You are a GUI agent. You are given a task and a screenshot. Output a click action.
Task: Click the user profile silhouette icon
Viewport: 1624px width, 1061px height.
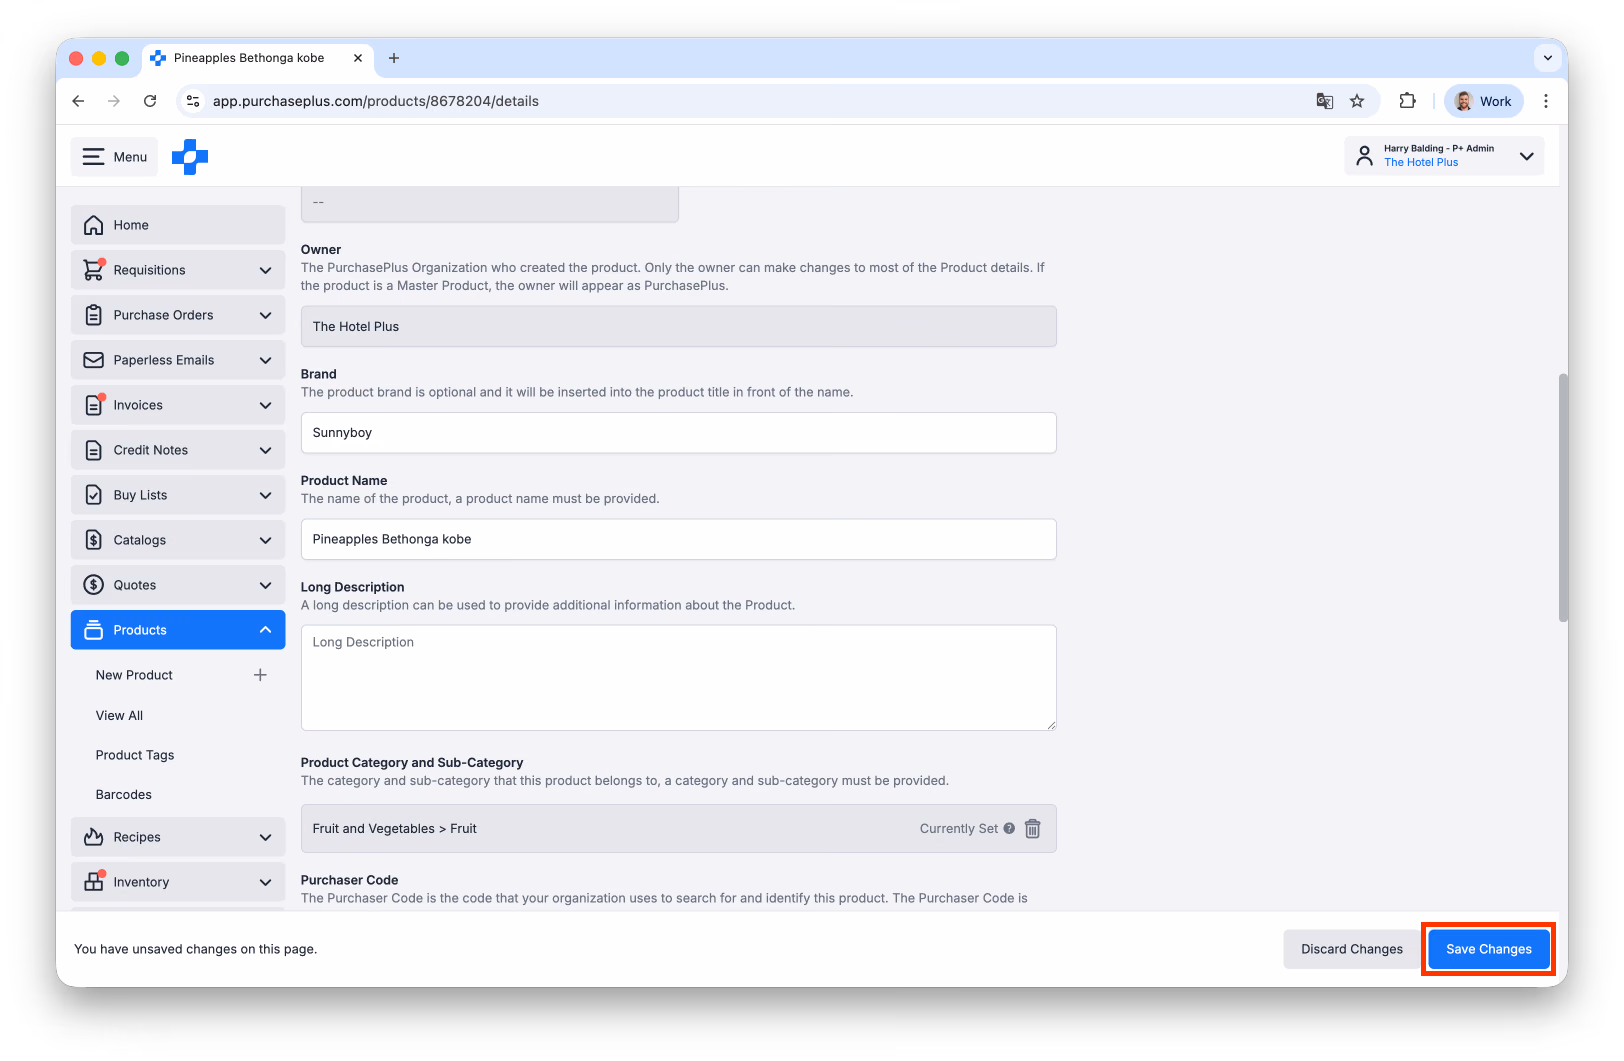[1364, 156]
